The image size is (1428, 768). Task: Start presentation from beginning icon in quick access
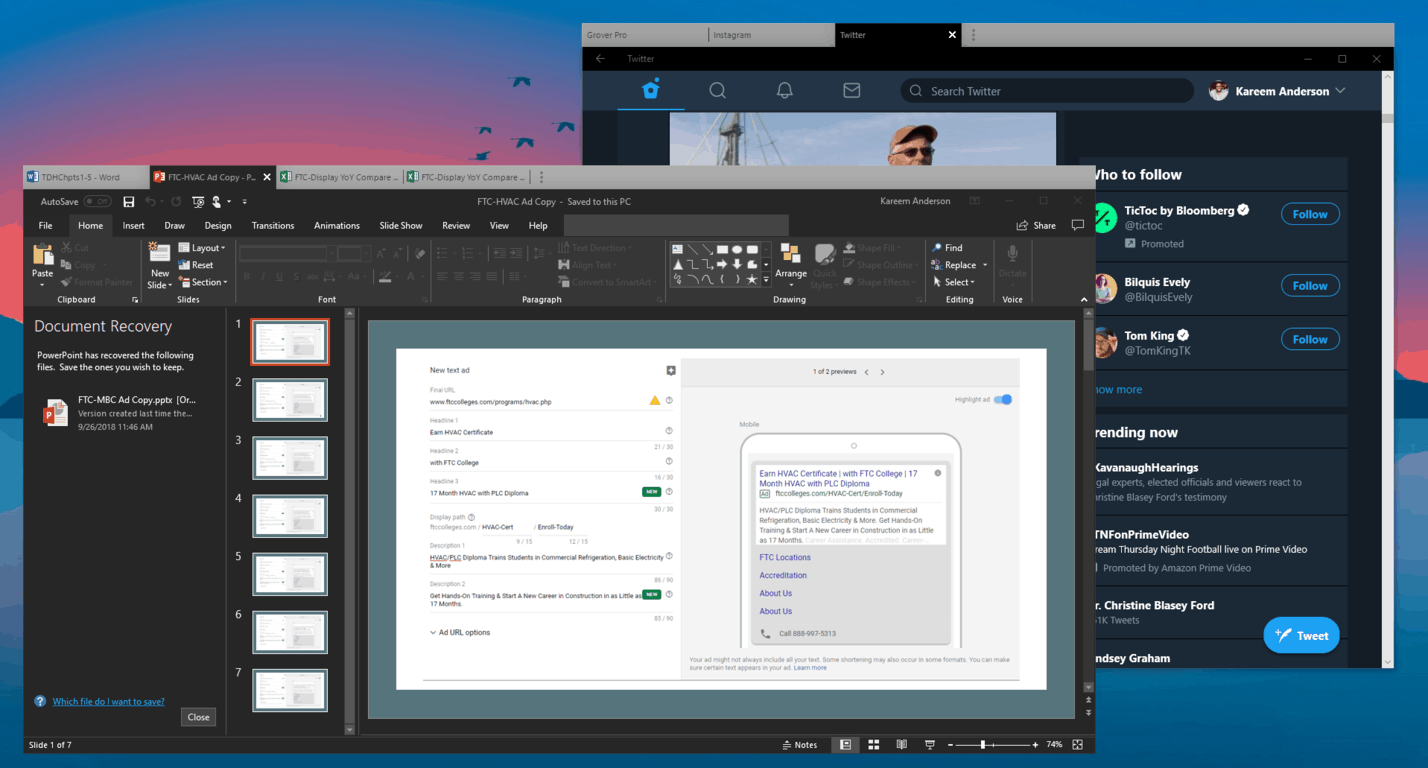click(198, 202)
